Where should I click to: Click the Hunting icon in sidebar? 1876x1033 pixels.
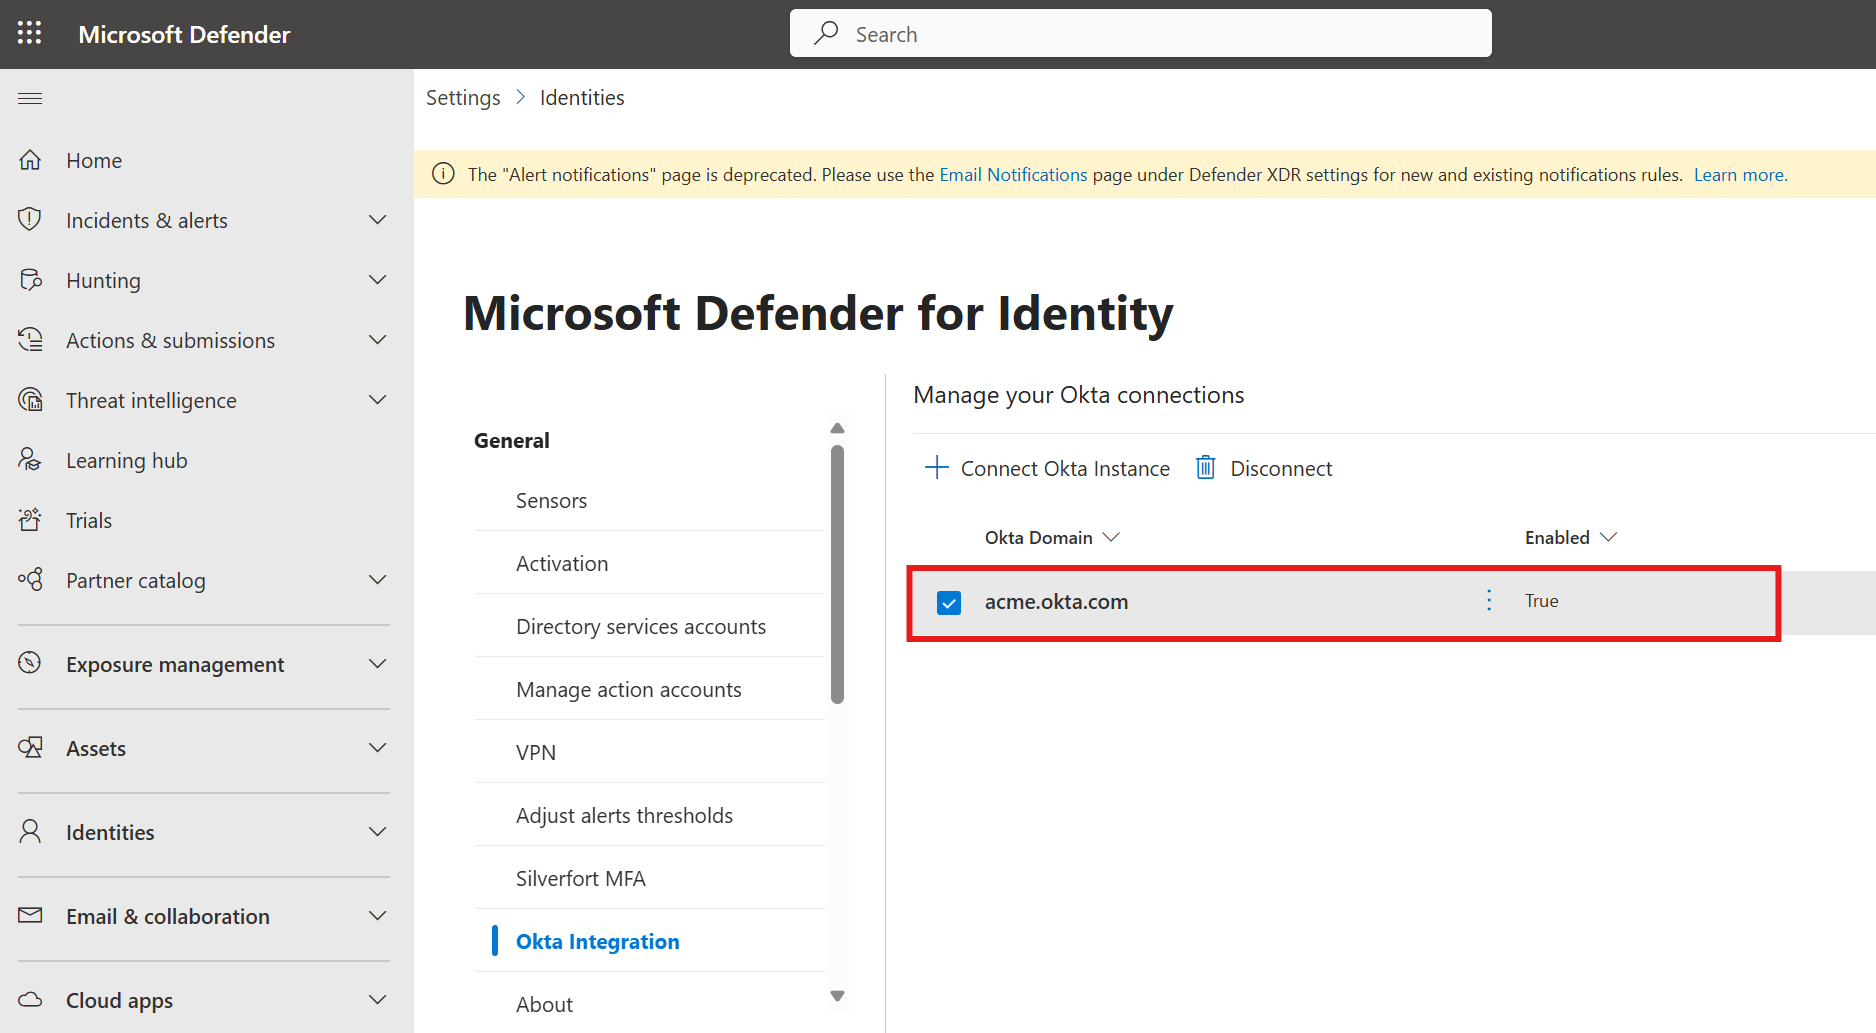point(30,280)
